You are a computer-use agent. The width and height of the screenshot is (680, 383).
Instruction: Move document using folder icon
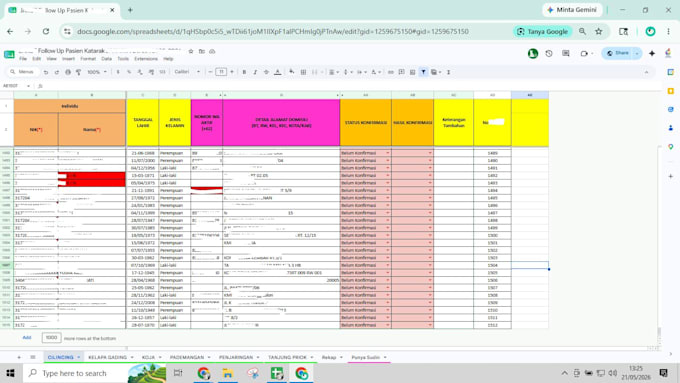(x=202, y=51)
